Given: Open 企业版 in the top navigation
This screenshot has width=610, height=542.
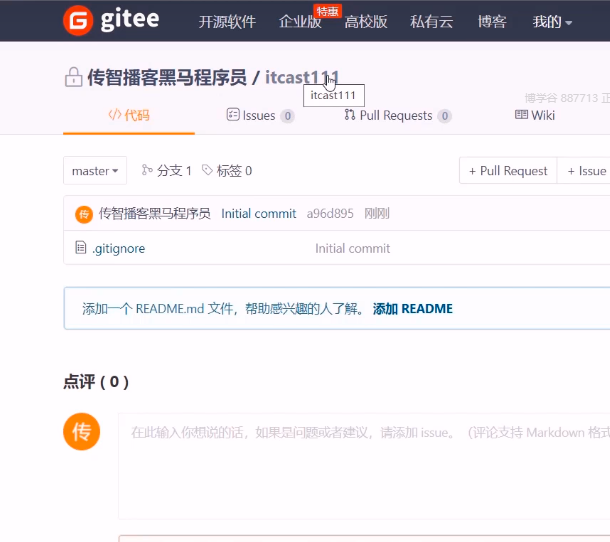Looking at the screenshot, I should [300, 22].
